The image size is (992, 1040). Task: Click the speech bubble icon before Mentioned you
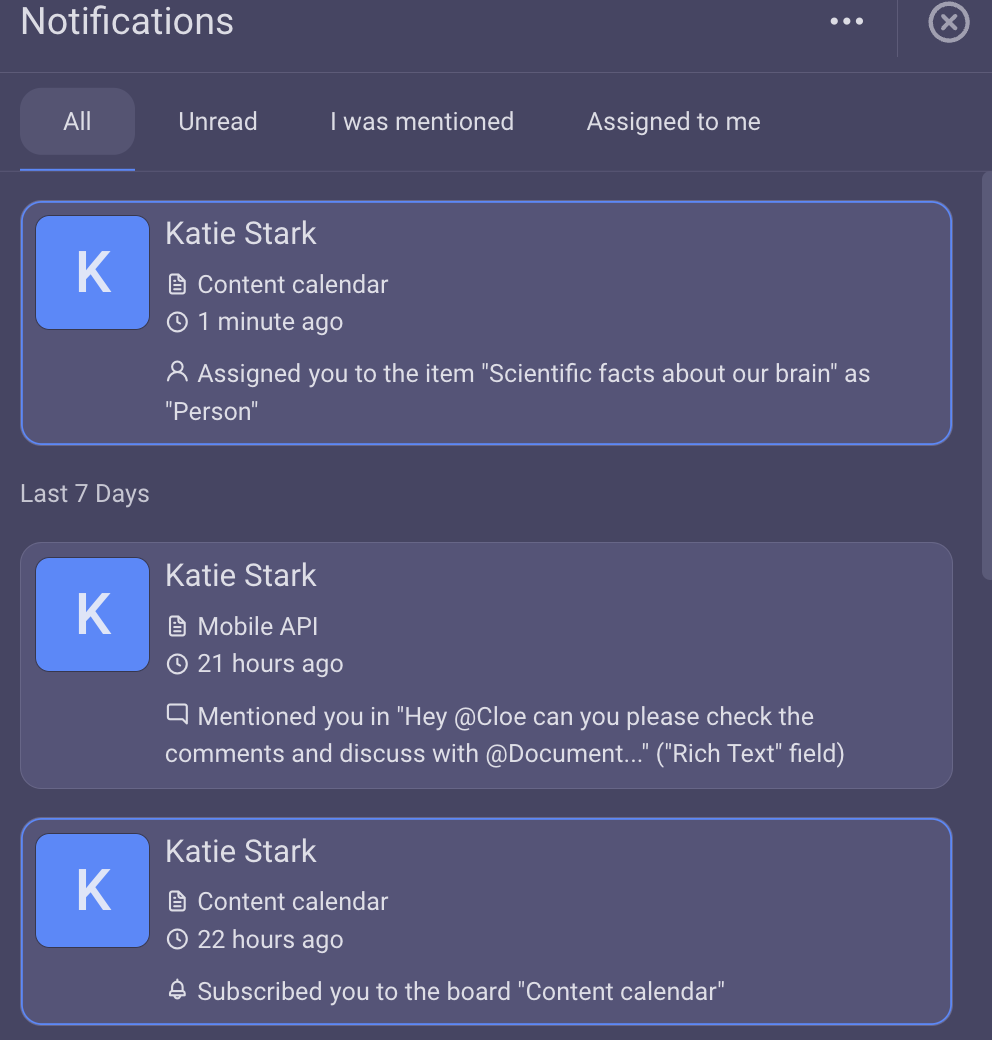point(177,714)
